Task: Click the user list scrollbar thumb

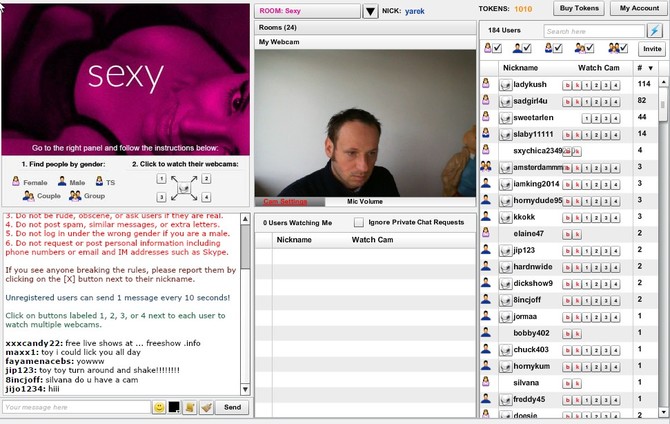Action: (x=663, y=103)
